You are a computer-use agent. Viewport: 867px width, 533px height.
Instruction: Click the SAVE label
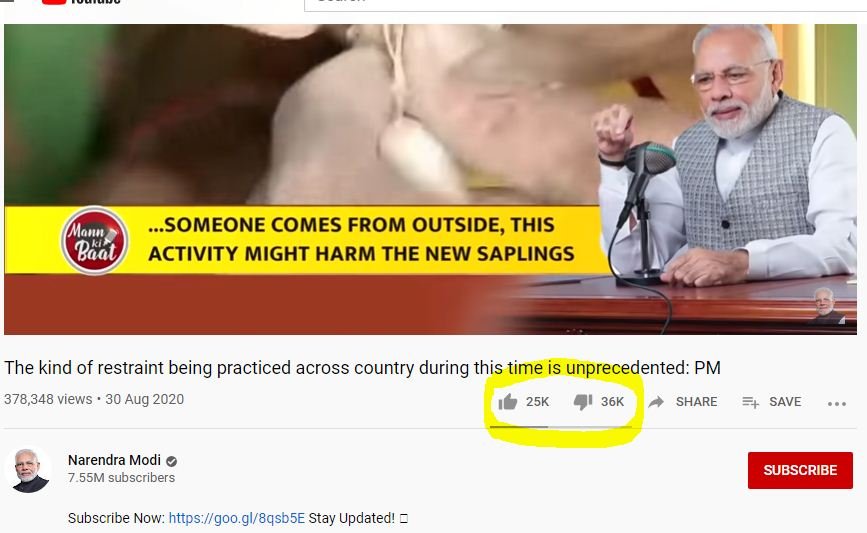point(785,402)
